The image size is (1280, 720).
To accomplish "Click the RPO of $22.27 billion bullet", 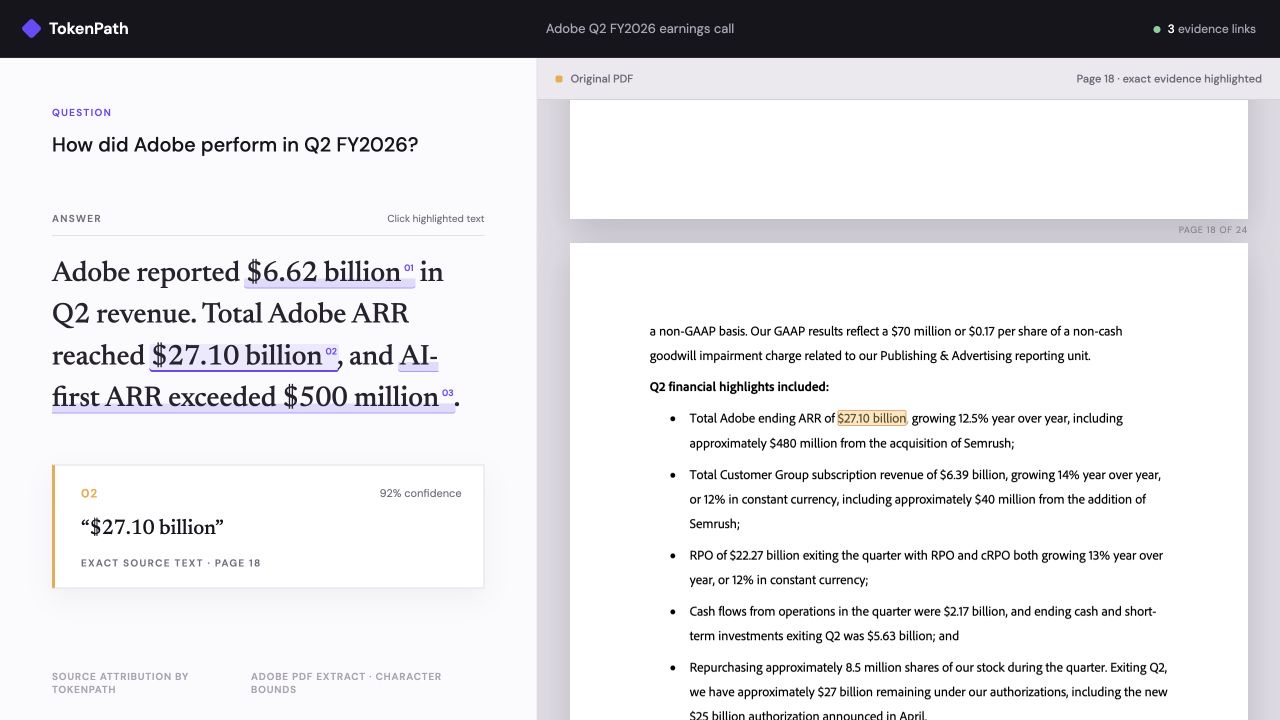I will pyautogui.click(x=926, y=567).
